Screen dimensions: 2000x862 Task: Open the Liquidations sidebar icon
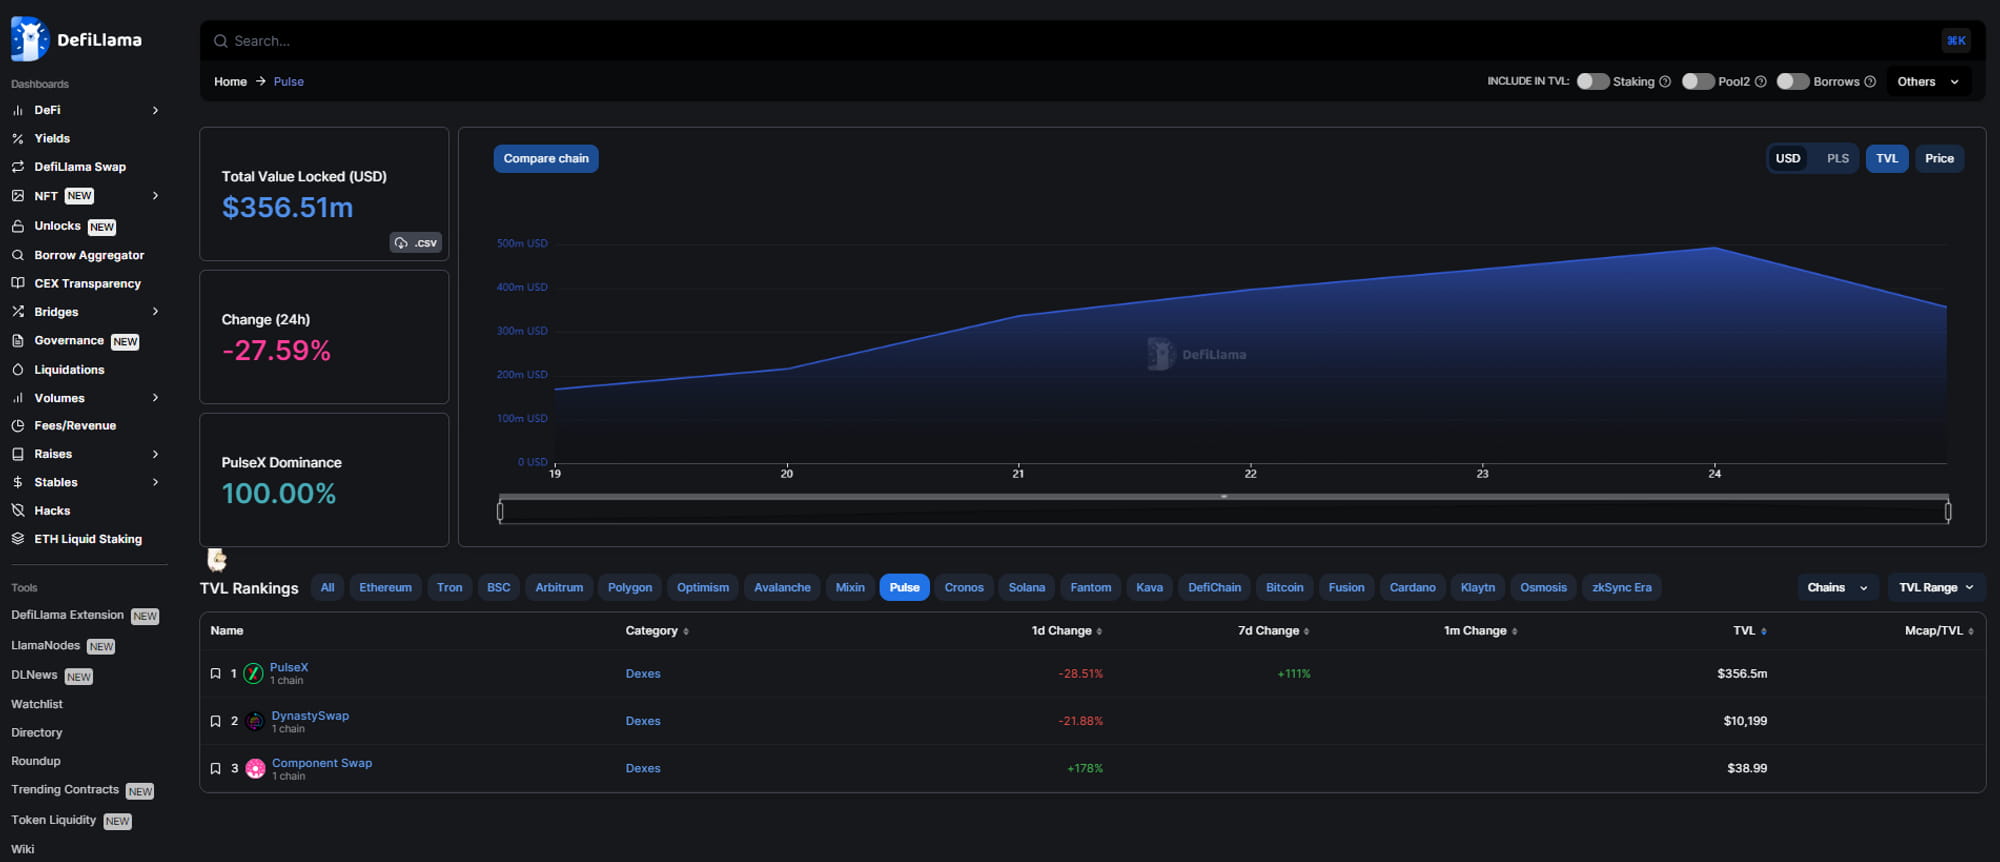18,369
